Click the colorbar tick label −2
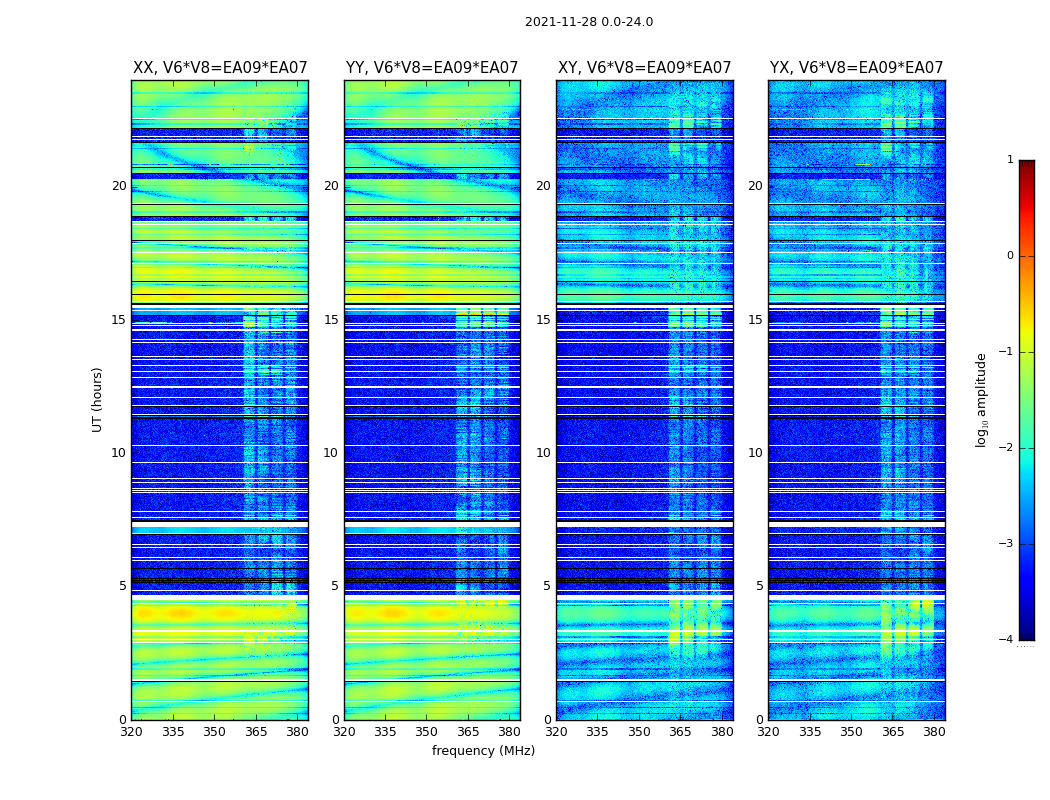The height and width of the screenshot is (800, 1050). coord(1006,447)
